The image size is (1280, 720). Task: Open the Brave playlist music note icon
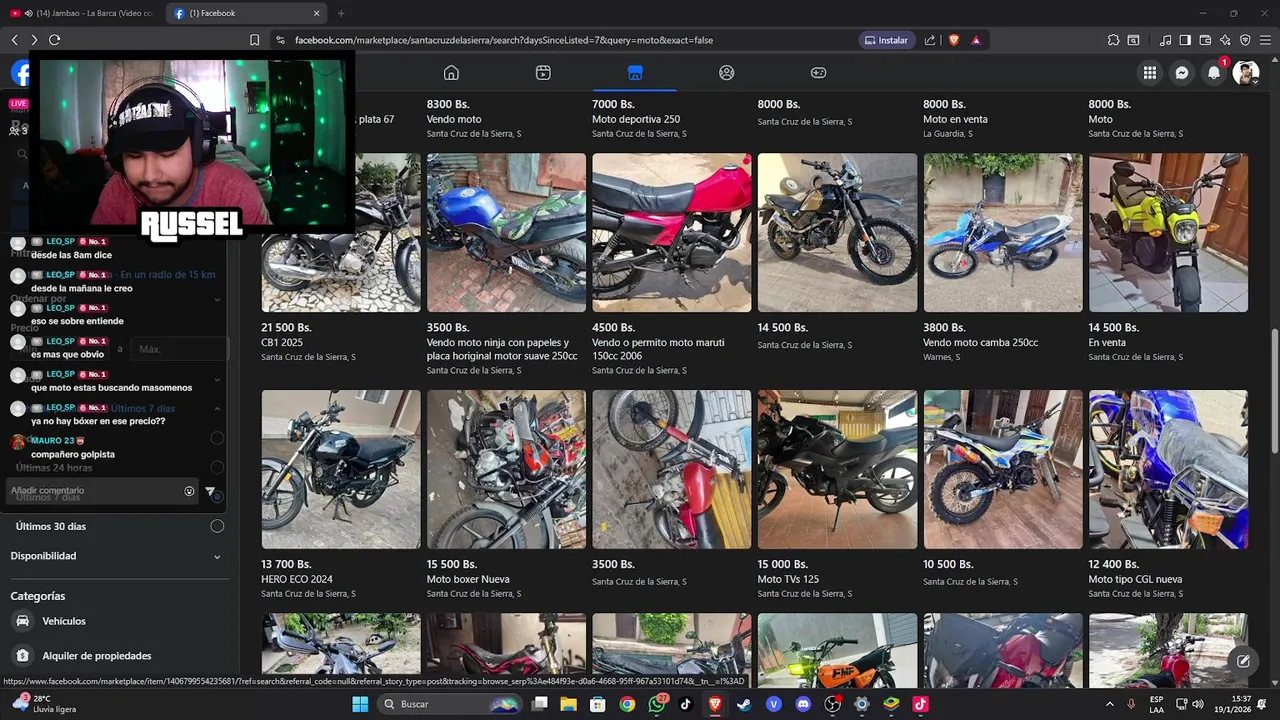point(1165,40)
